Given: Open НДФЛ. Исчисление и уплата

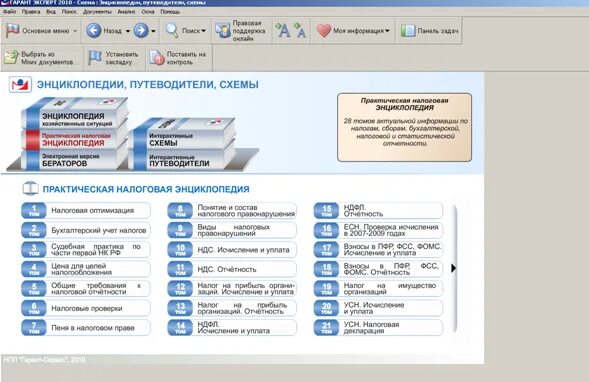Looking at the screenshot, I should [232, 328].
